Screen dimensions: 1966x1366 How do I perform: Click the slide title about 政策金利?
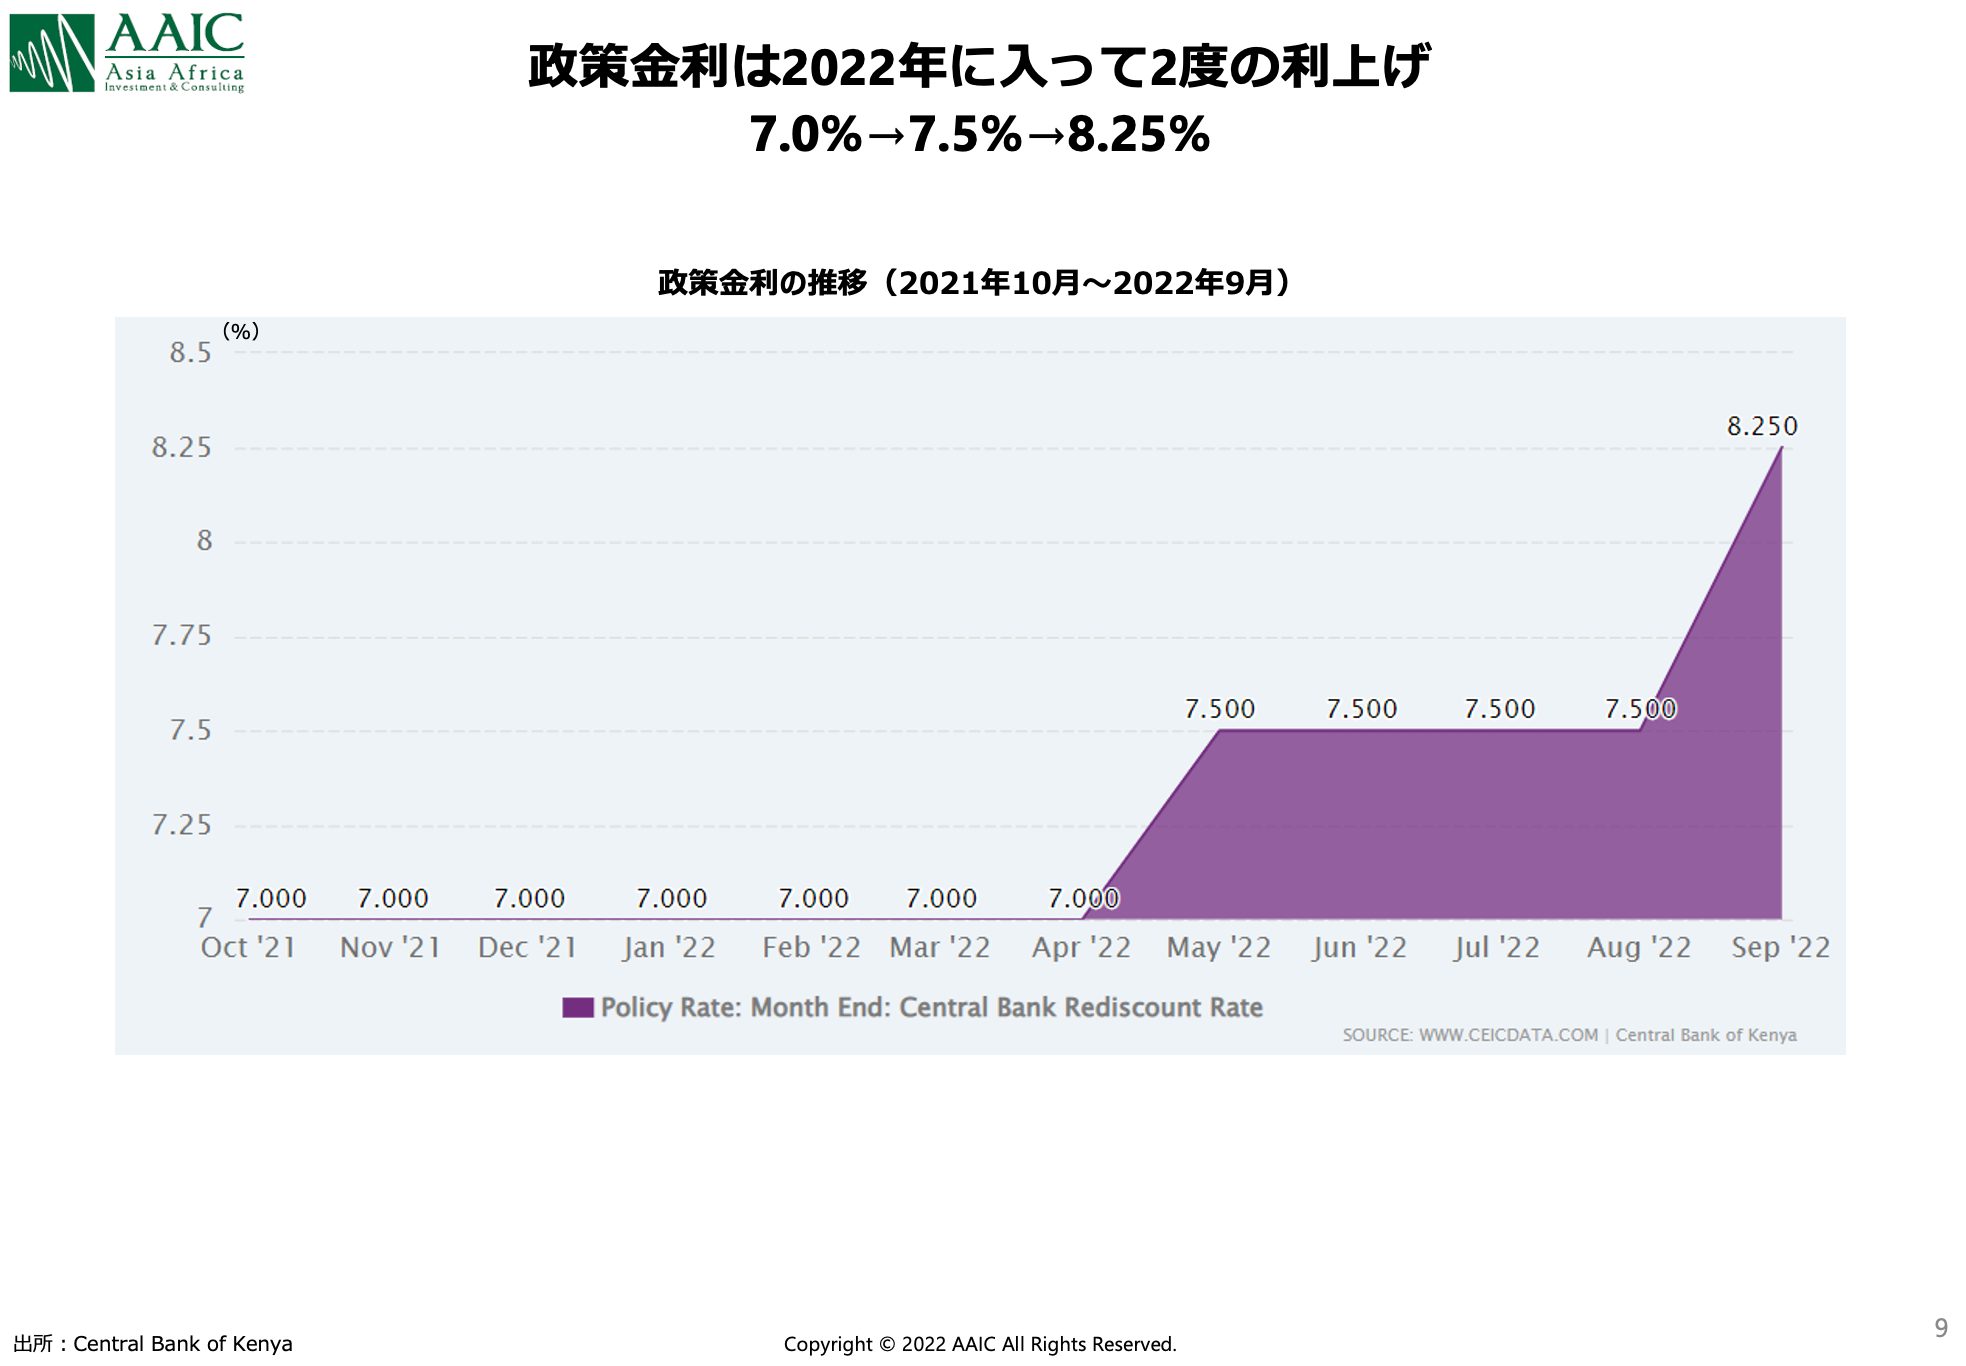(979, 66)
